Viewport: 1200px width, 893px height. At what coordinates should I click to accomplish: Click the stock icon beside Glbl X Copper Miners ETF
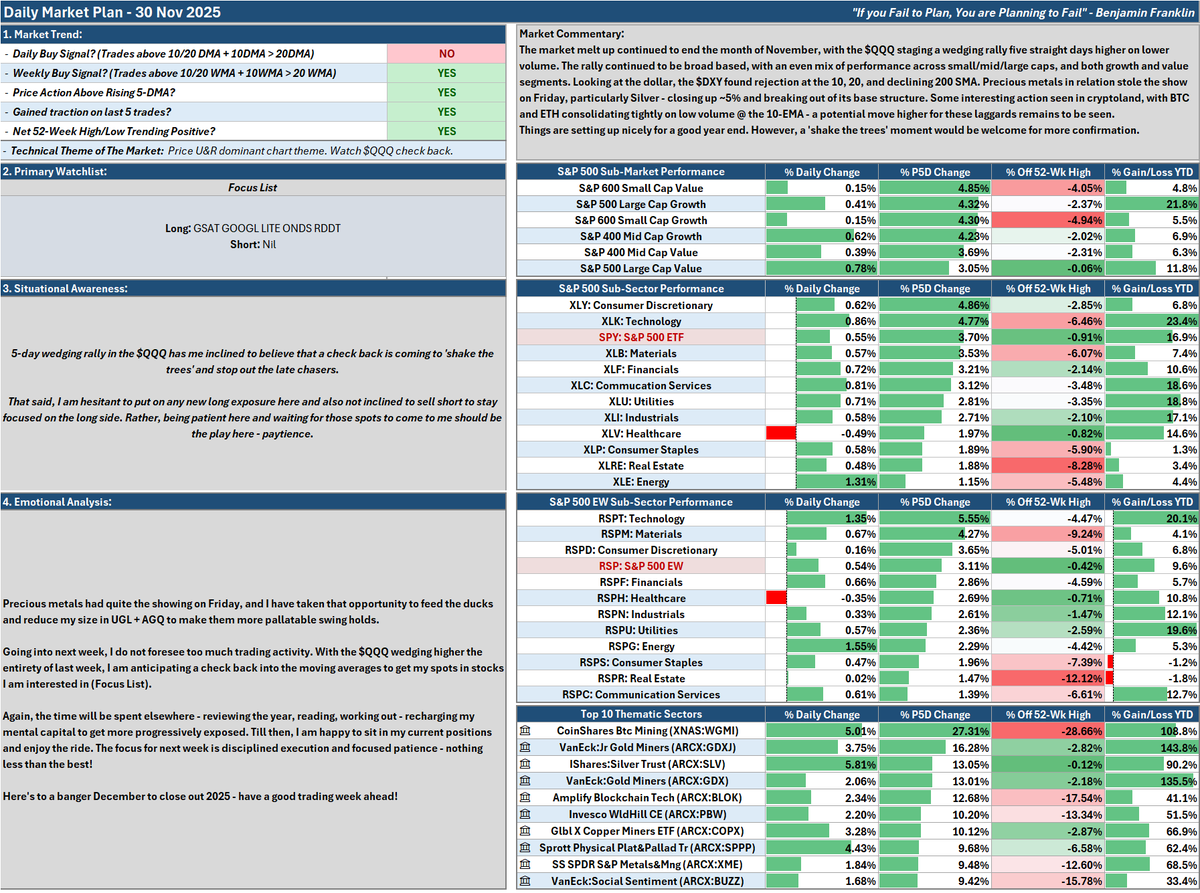coord(526,831)
